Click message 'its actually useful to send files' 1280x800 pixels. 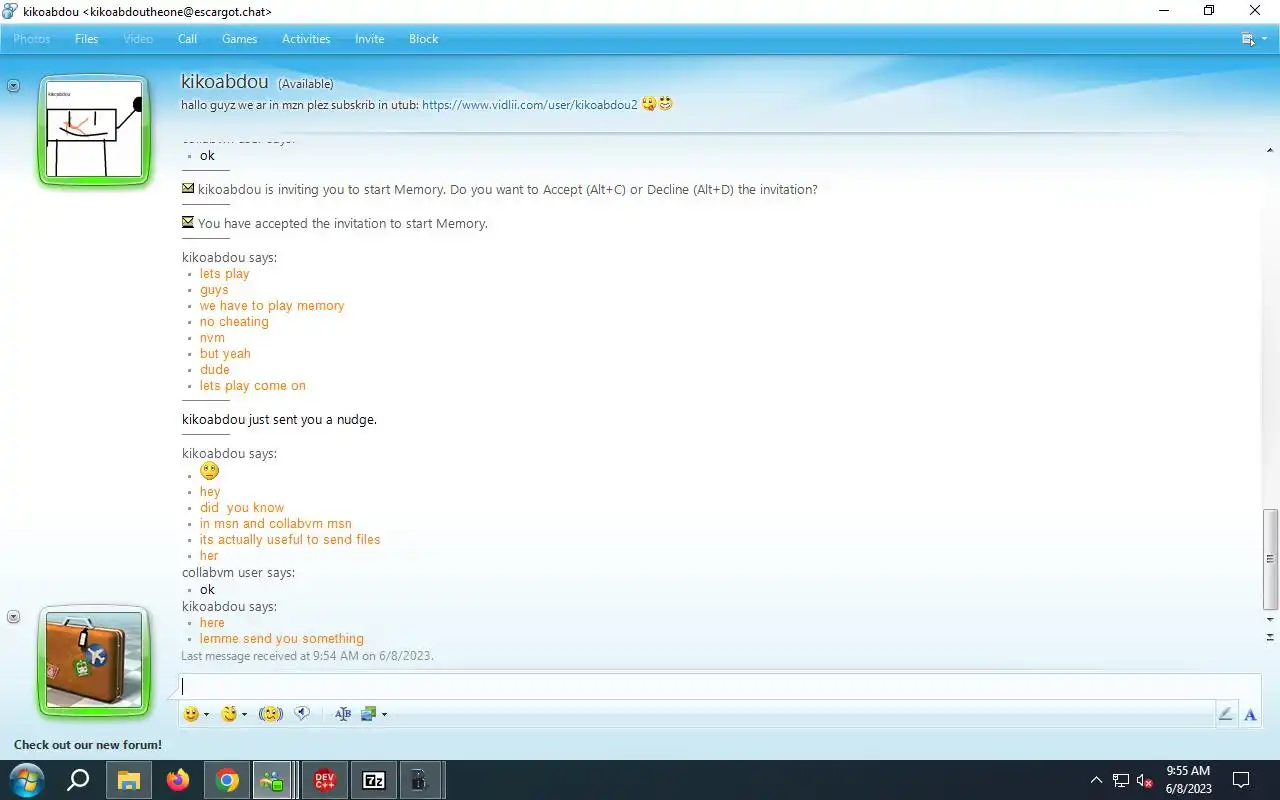[x=290, y=539]
